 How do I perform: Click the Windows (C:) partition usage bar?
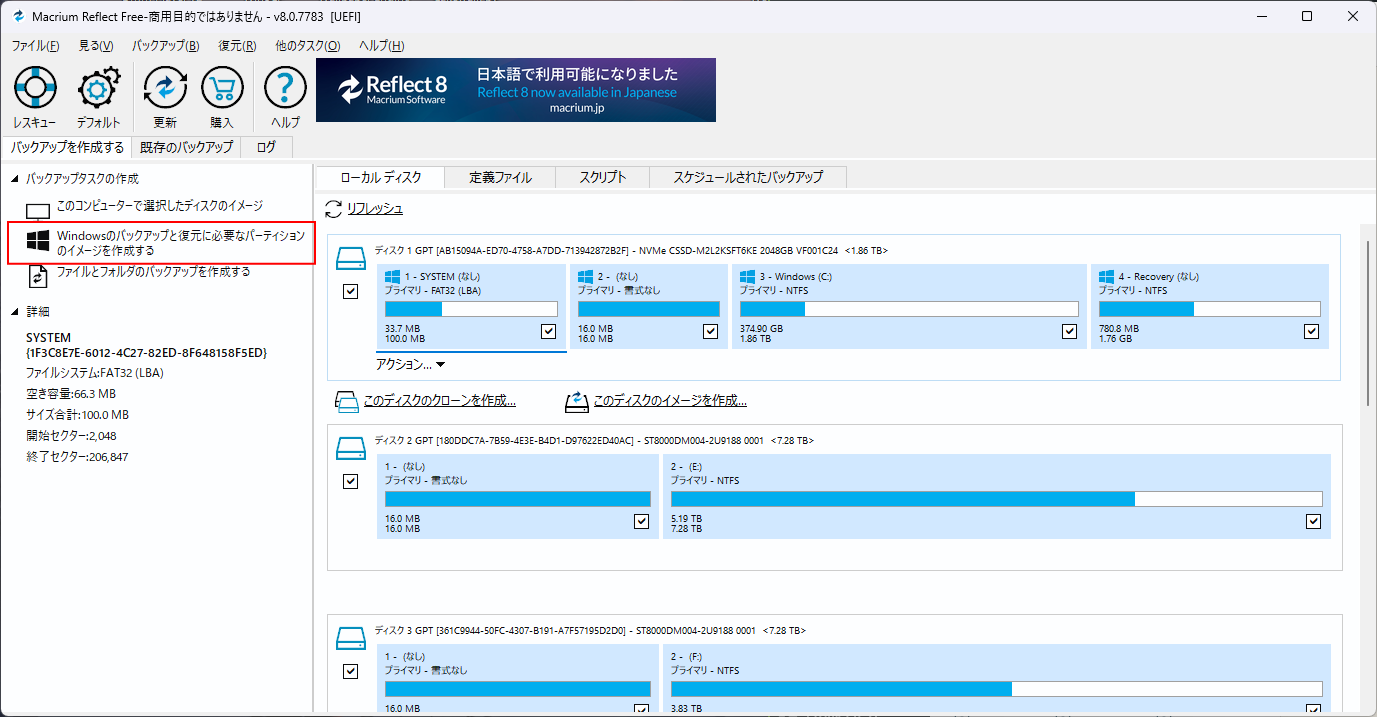pyautogui.click(x=908, y=309)
